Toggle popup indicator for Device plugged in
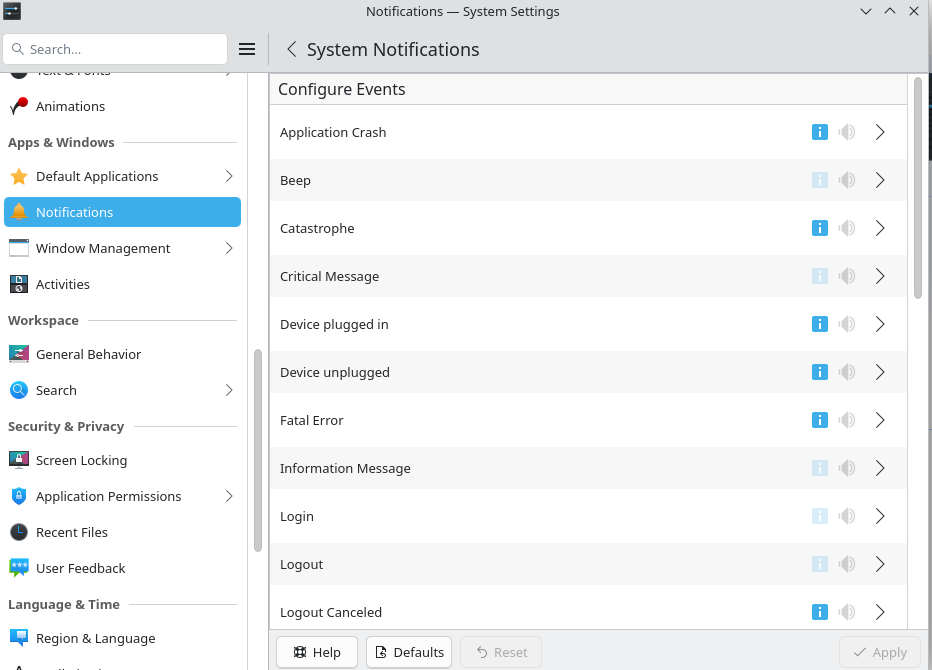The height and width of the screenshot is (670, 932). 819,324
